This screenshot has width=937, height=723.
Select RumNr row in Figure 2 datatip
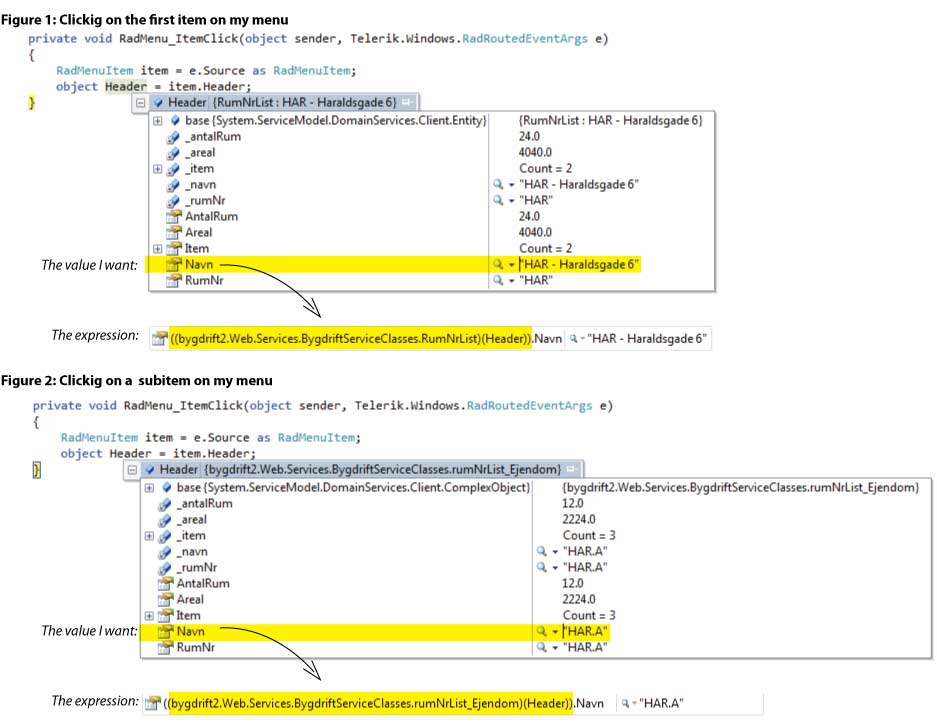[535, 648]
